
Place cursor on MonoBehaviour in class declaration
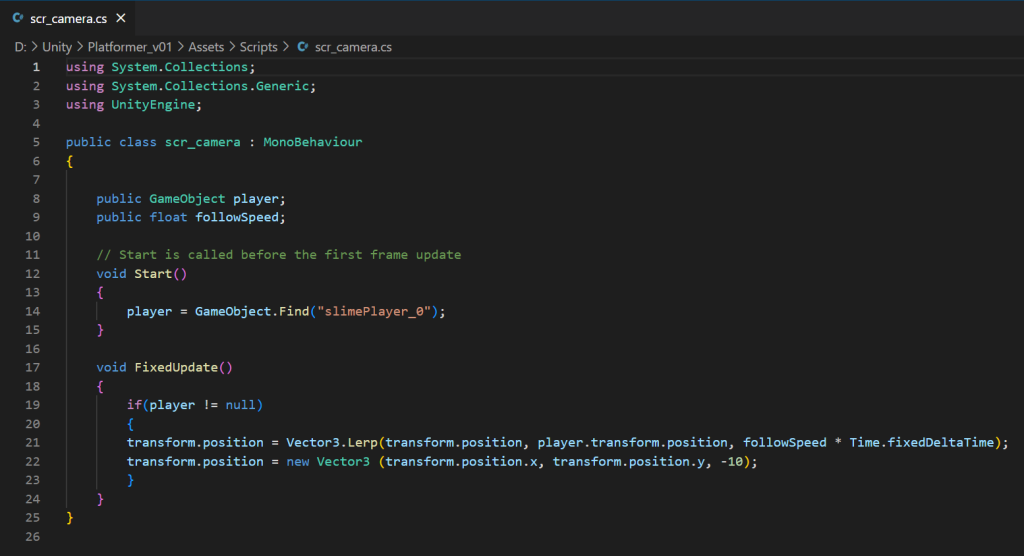pyautogui.click(x=313, y=142)
